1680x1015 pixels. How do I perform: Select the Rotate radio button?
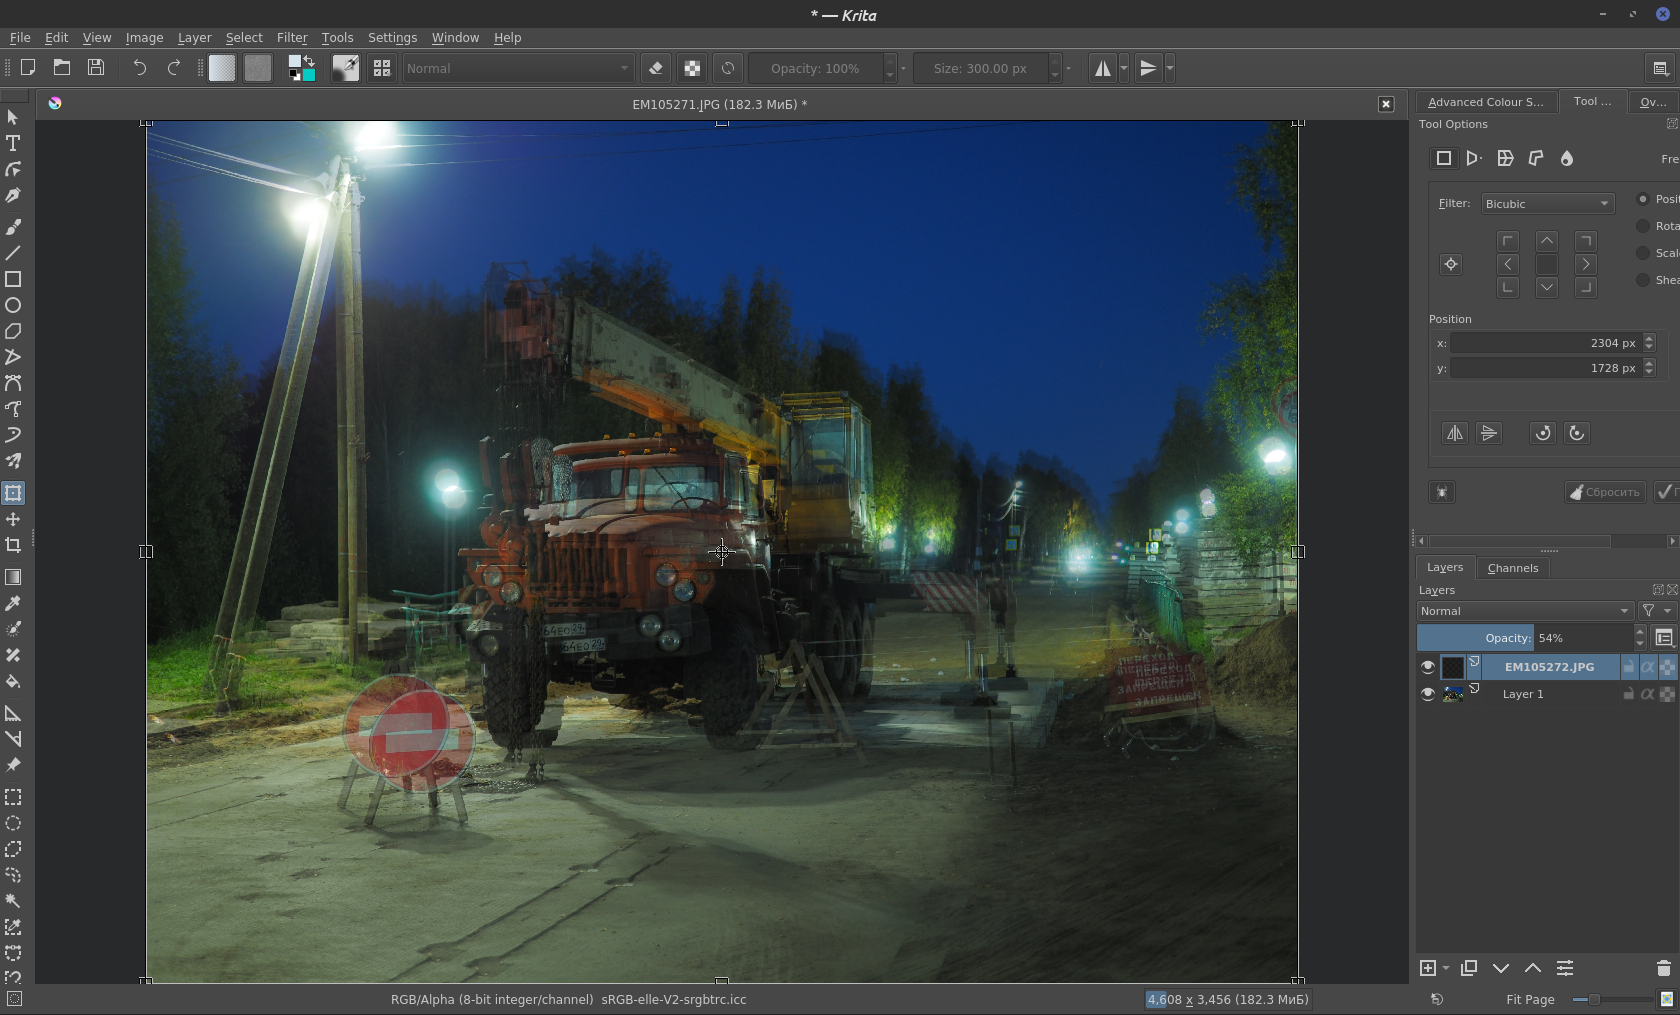click(1643, 226)
